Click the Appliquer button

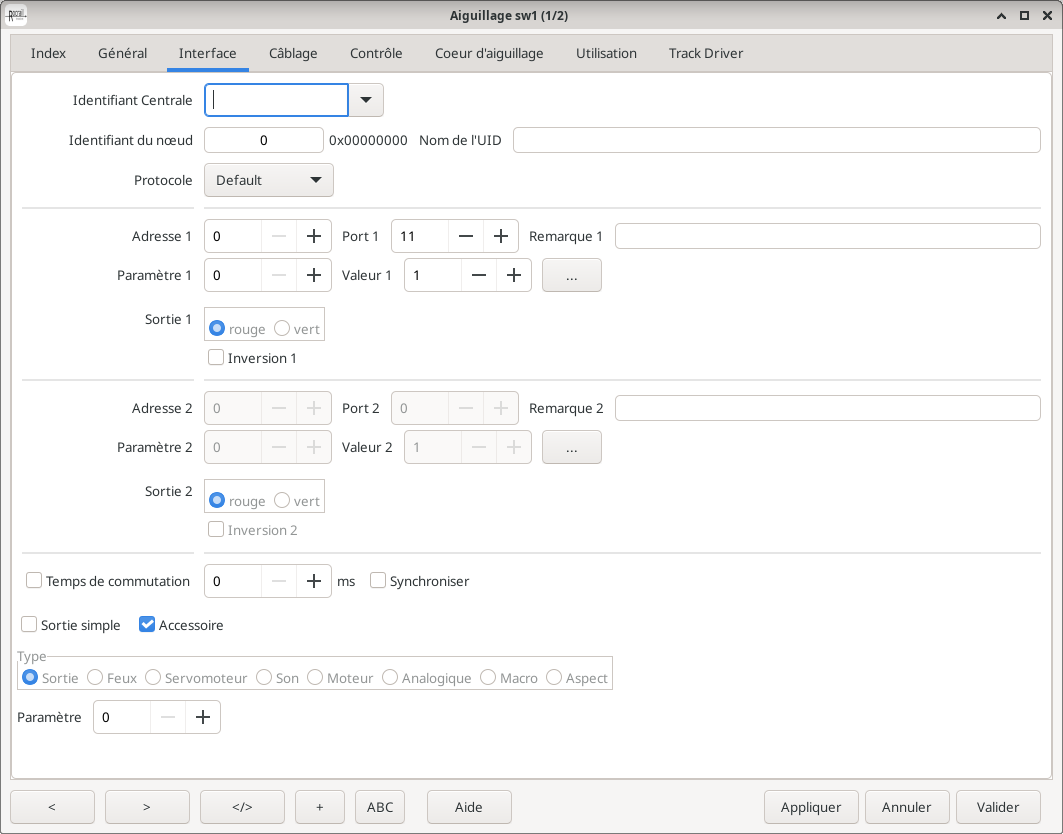[x=811, y=807]
